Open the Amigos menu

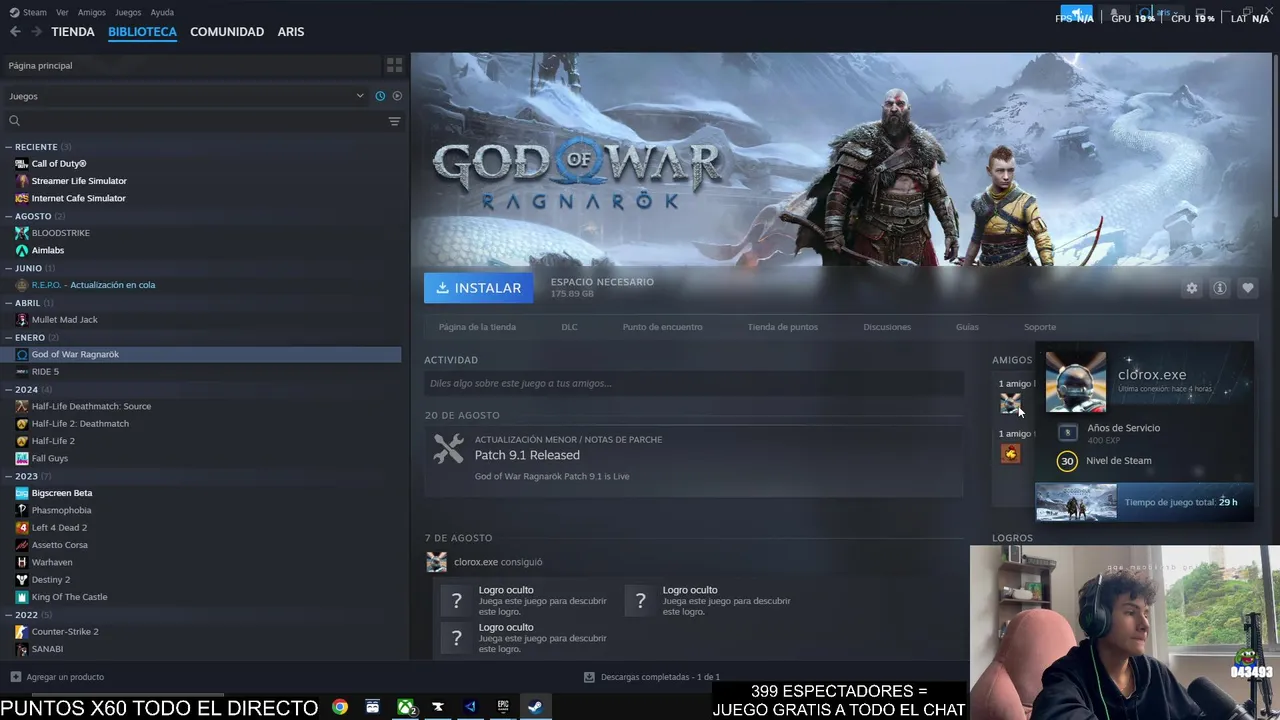tap(92, 12)
